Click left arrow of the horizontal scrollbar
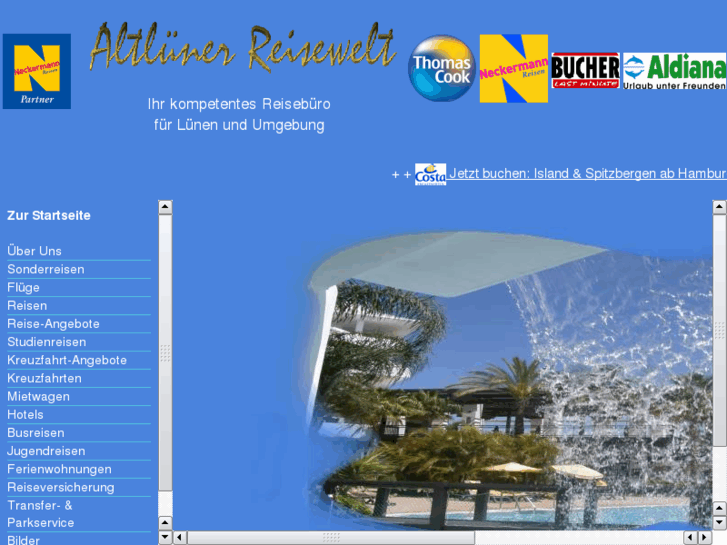The image size is (727, 545). click(x=180, y=538)
